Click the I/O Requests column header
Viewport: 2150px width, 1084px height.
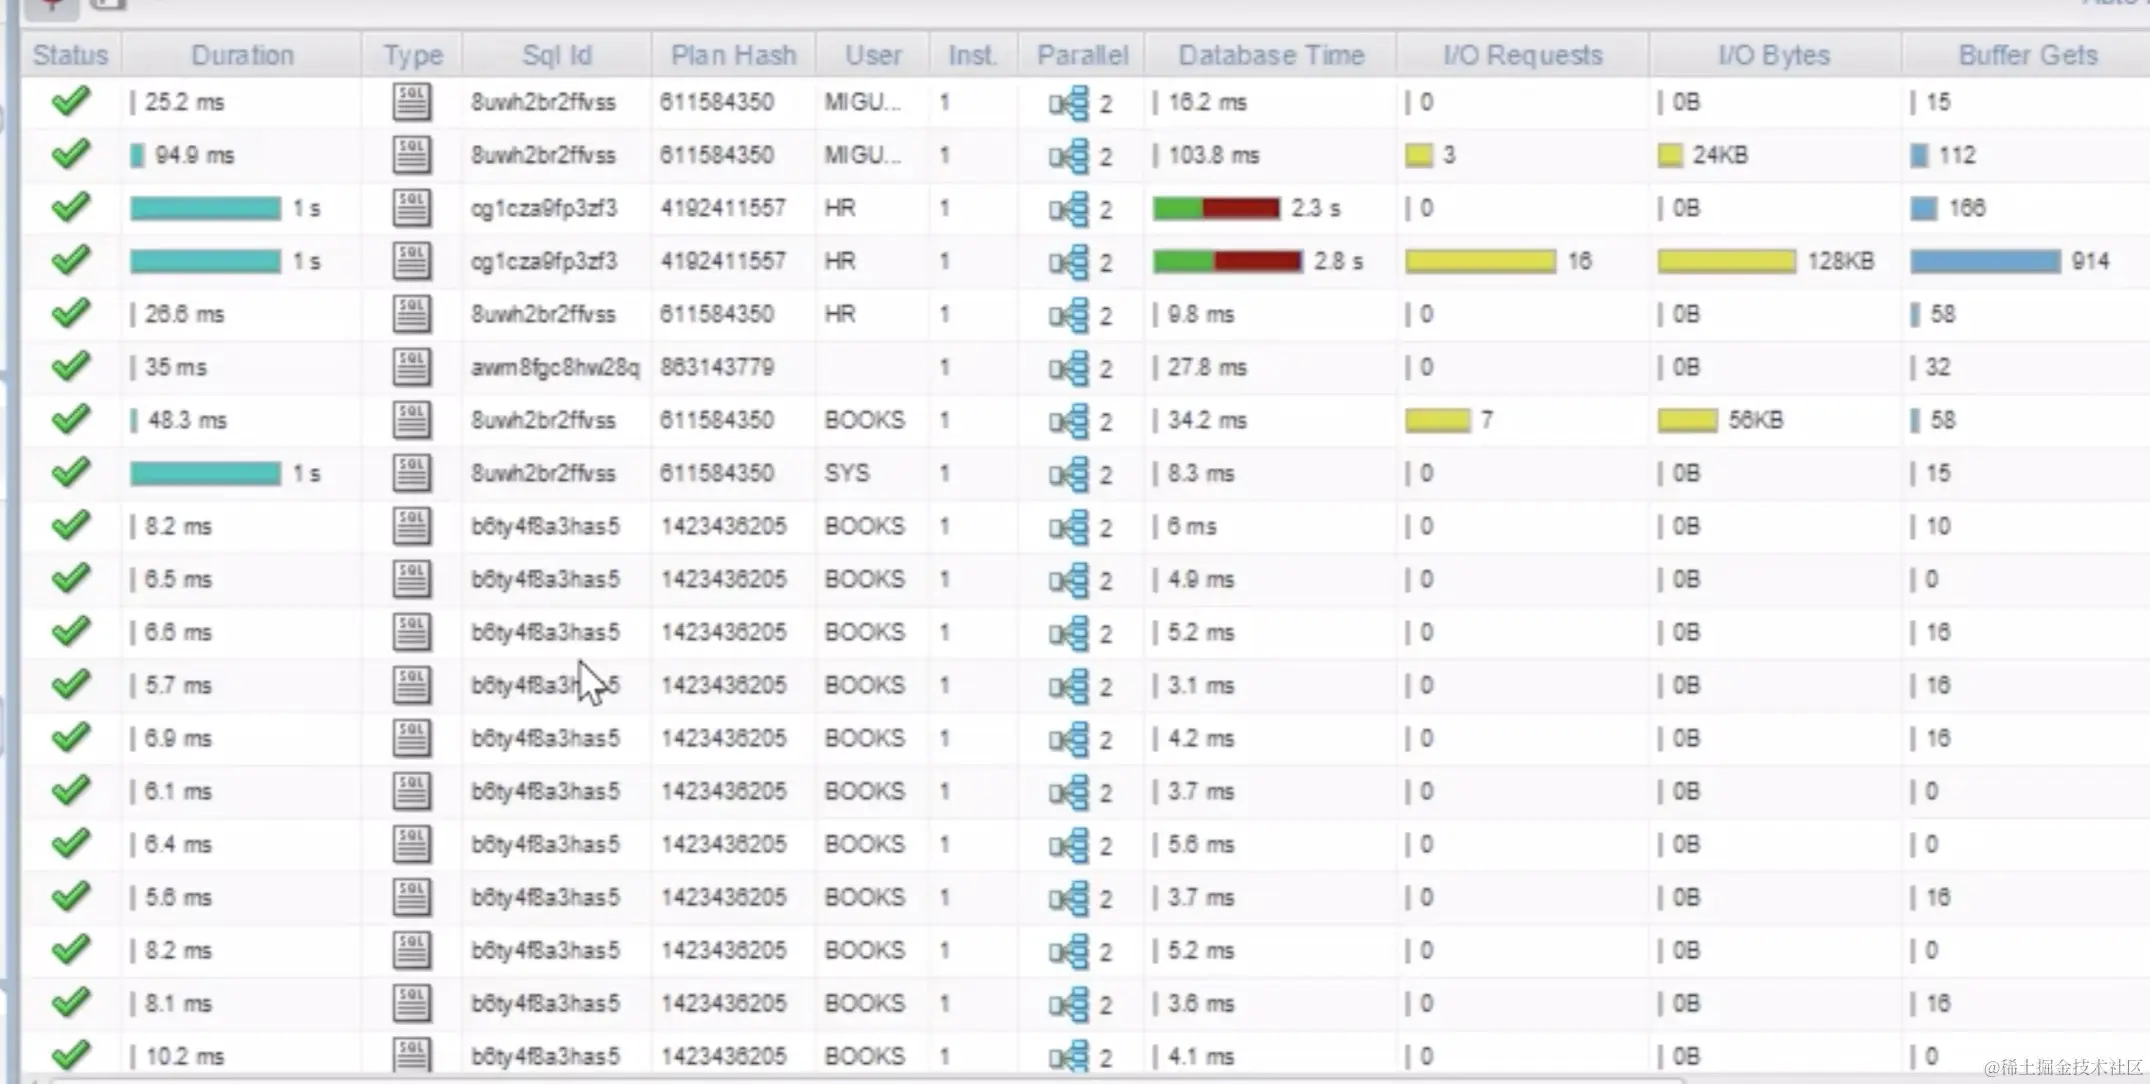(1522, 55)
